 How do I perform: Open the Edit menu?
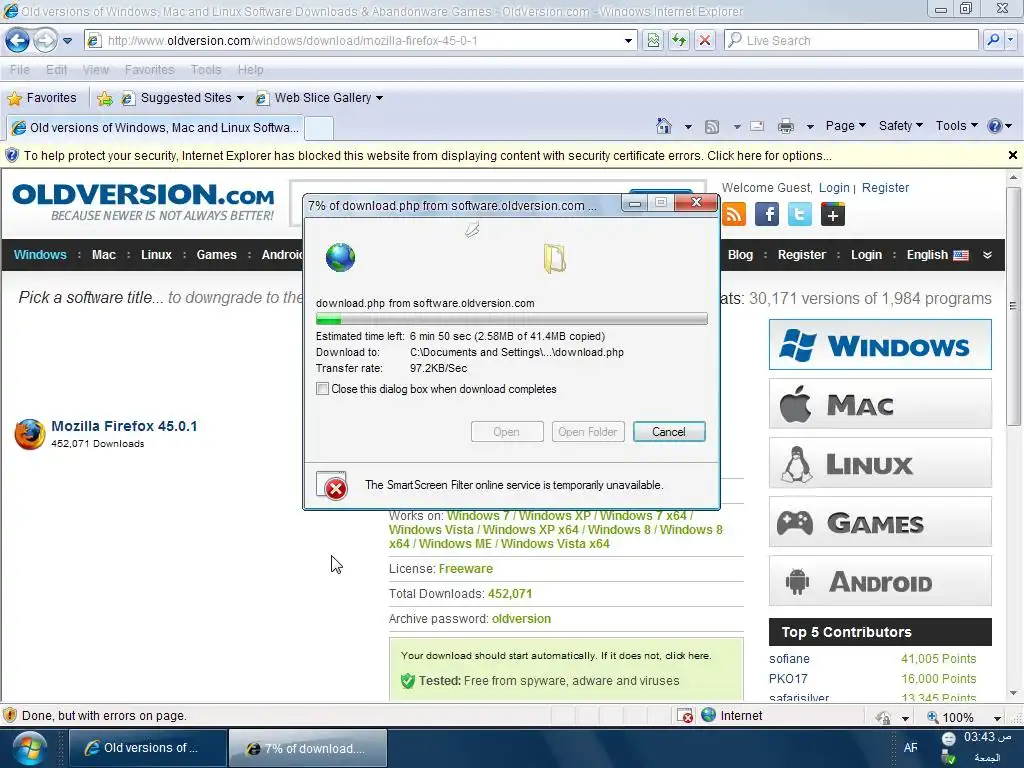click(56, 69)
